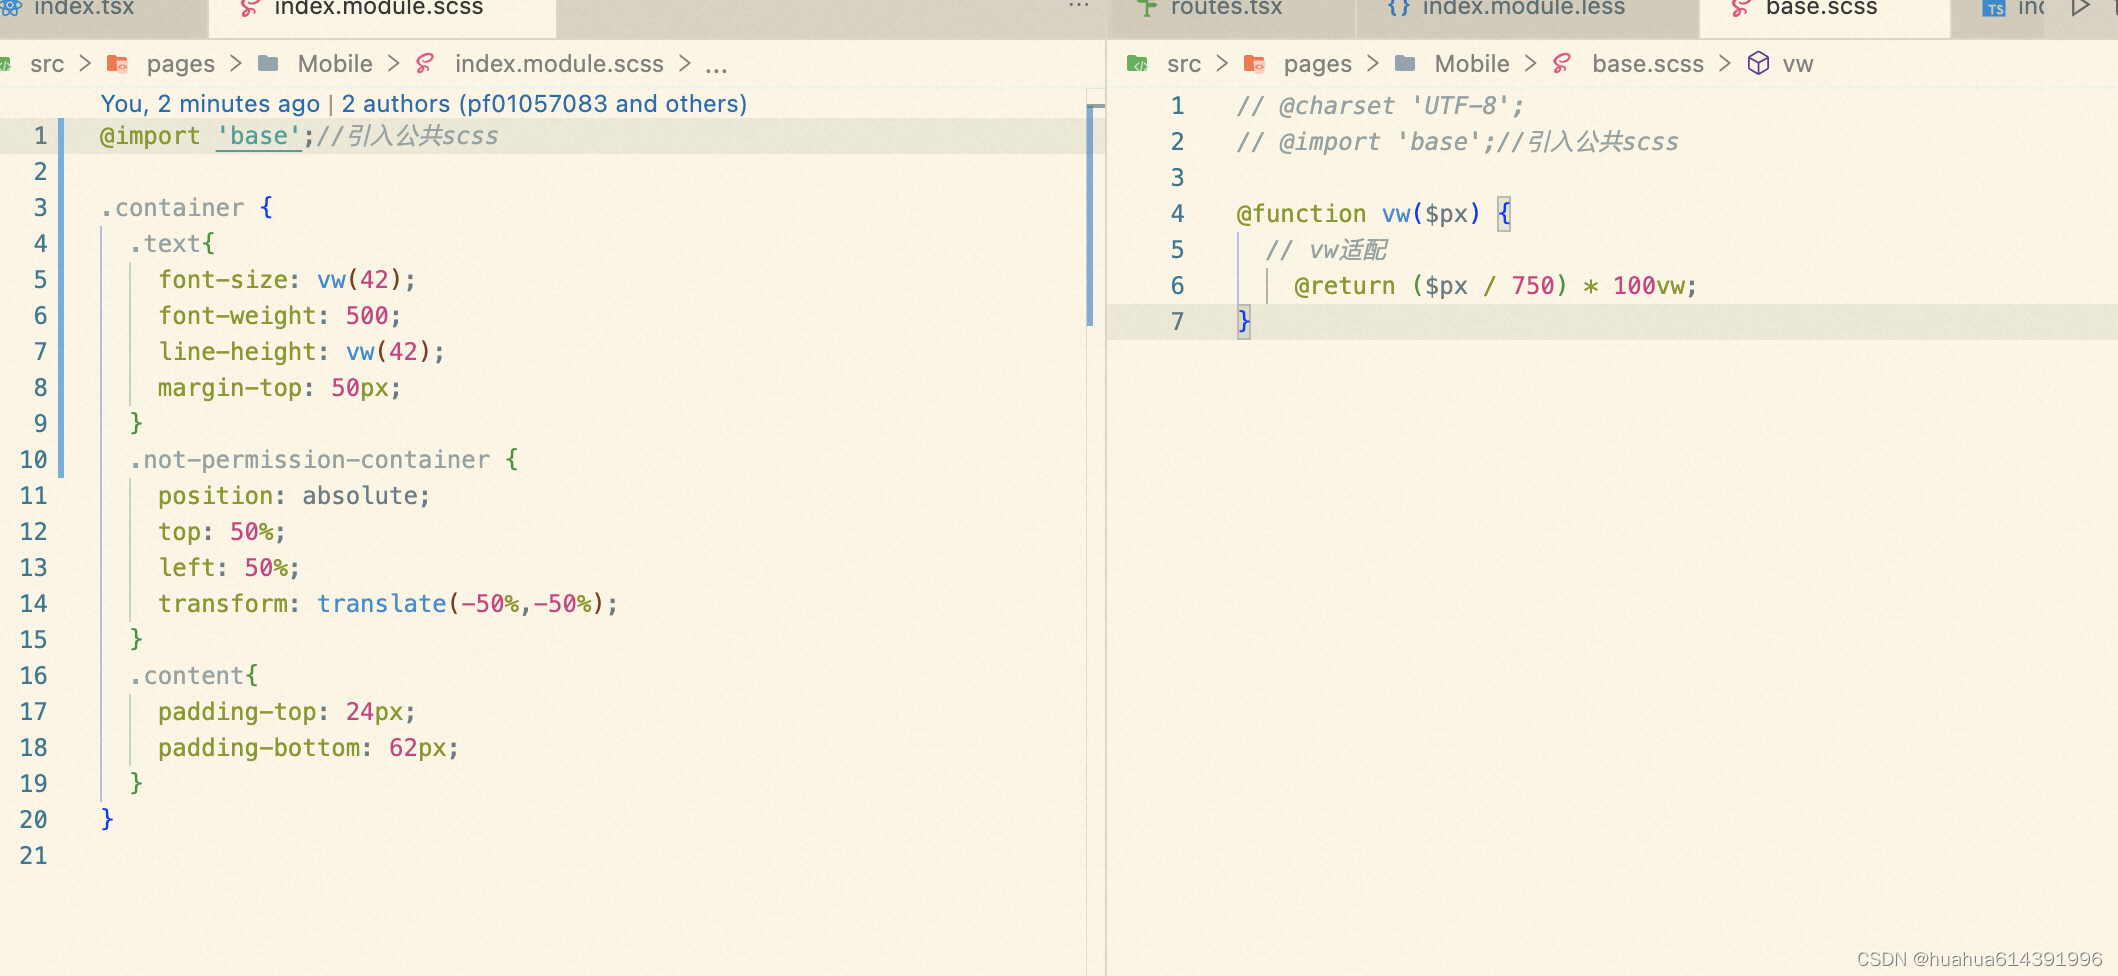Click 'translate' function on line 14

[382, 604]
